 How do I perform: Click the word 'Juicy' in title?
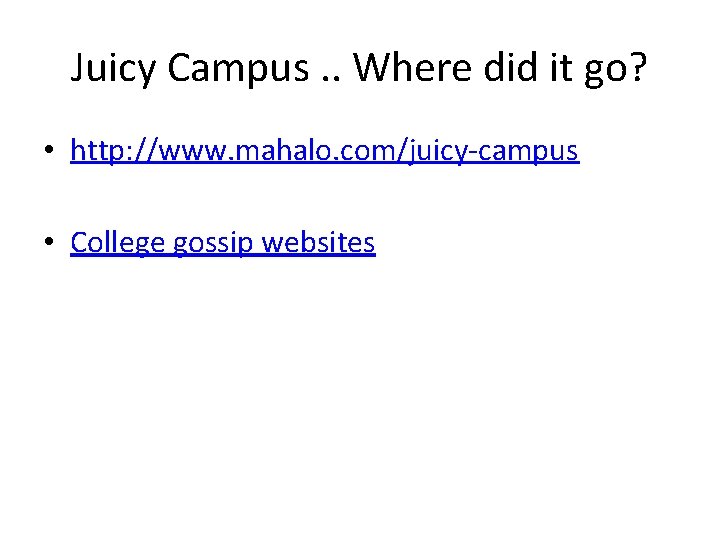coord(114,68)
